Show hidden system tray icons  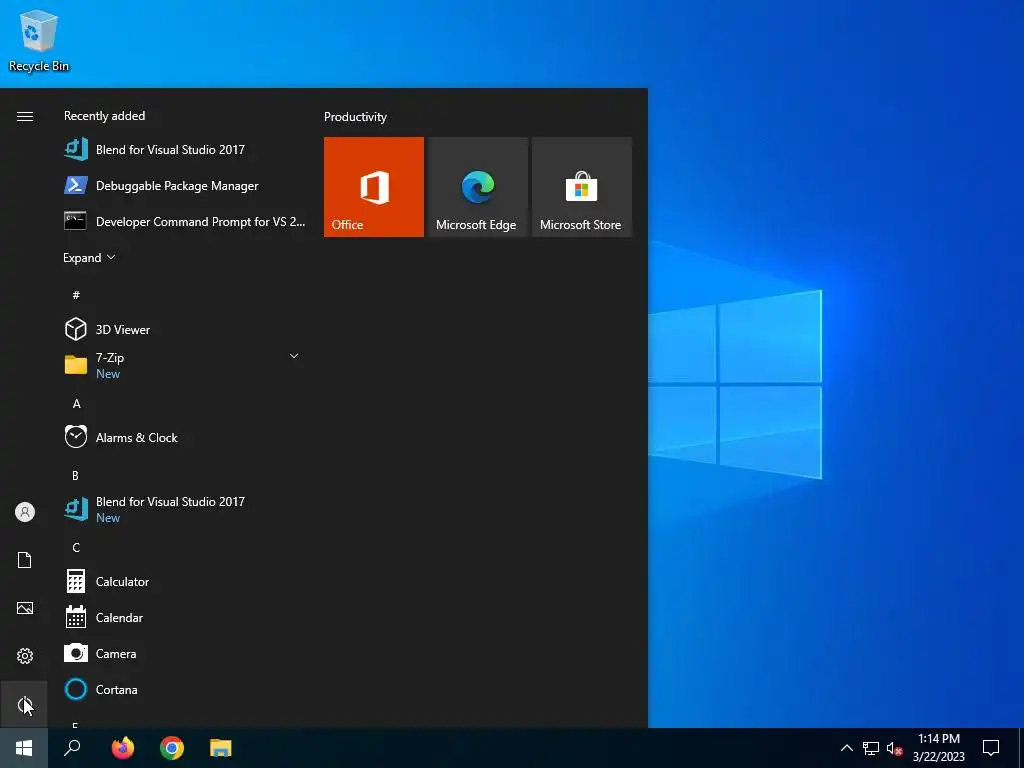[x=846, y=748]
